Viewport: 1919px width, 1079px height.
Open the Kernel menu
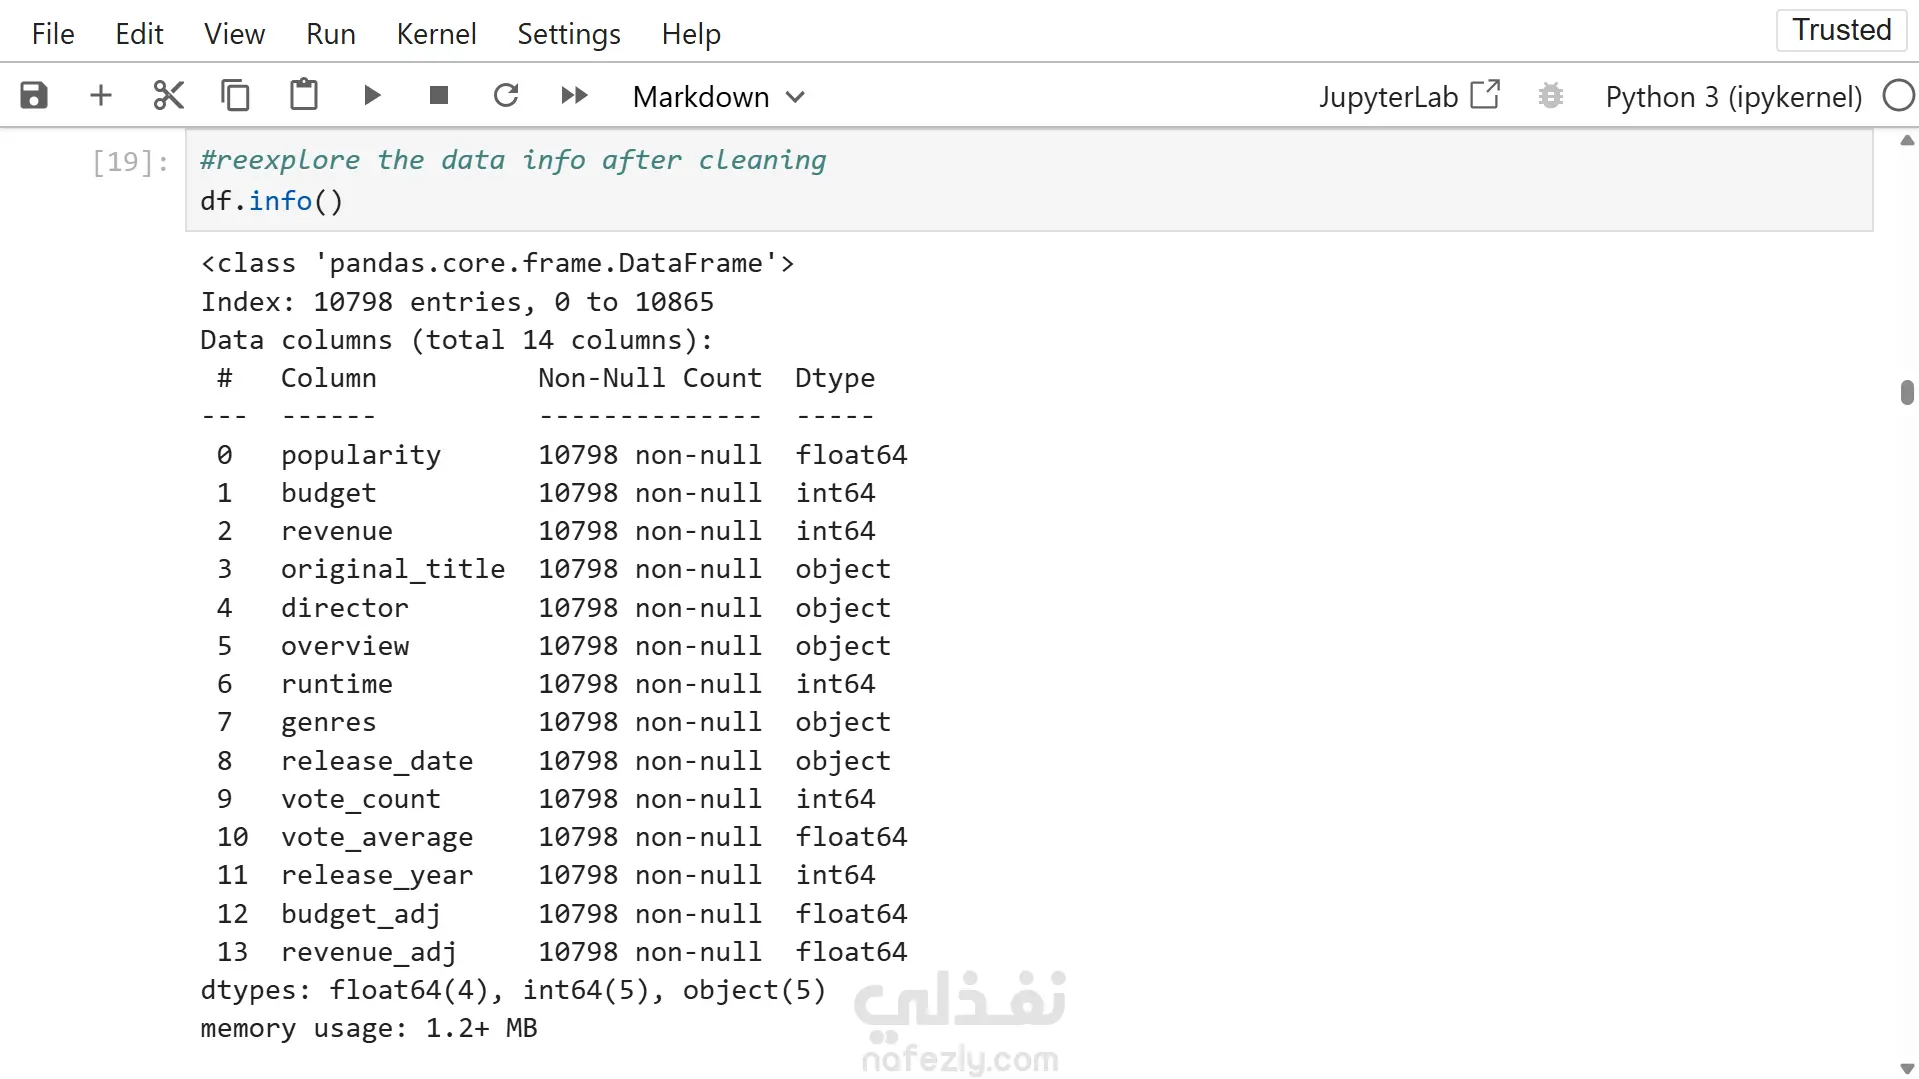(436, 34)
